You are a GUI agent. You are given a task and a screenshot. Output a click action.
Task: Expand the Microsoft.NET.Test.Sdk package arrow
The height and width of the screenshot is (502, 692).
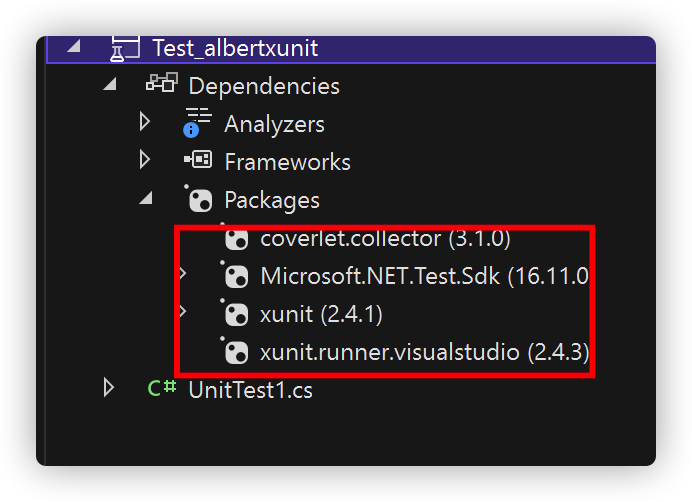[x=183, y=273]
